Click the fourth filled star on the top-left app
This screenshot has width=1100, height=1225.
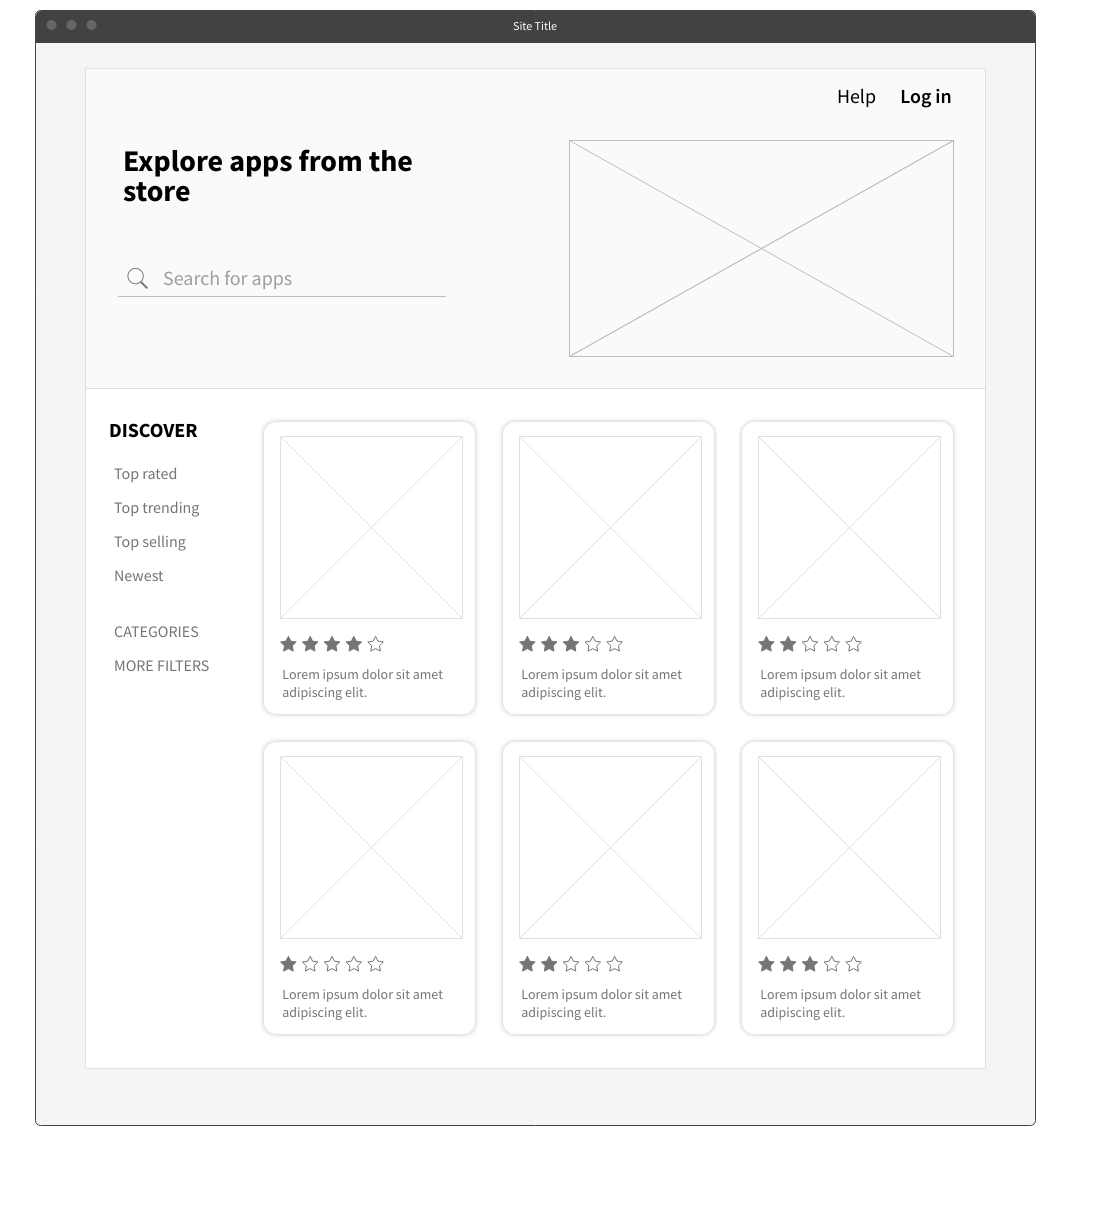(x=354, y=644)
